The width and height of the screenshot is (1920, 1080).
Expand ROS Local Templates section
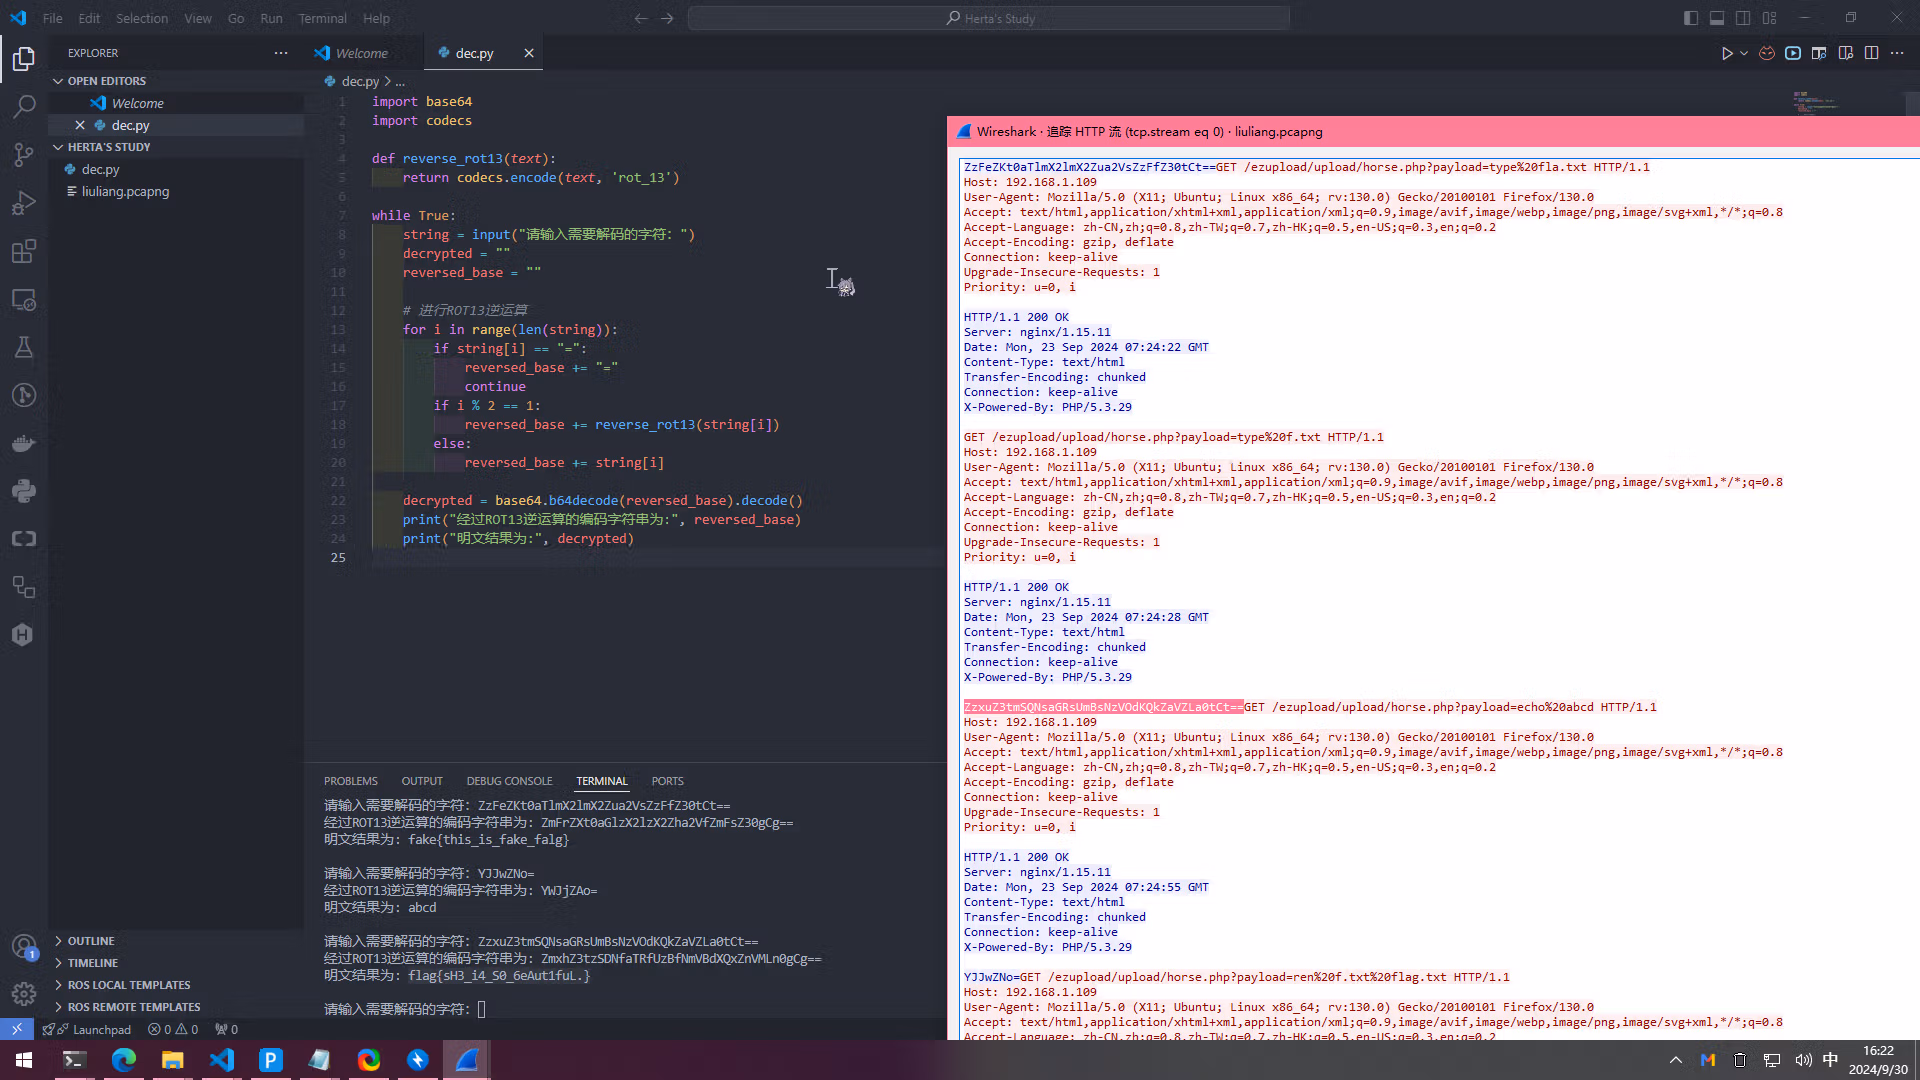pyautogui.click(x=176, y=985)
